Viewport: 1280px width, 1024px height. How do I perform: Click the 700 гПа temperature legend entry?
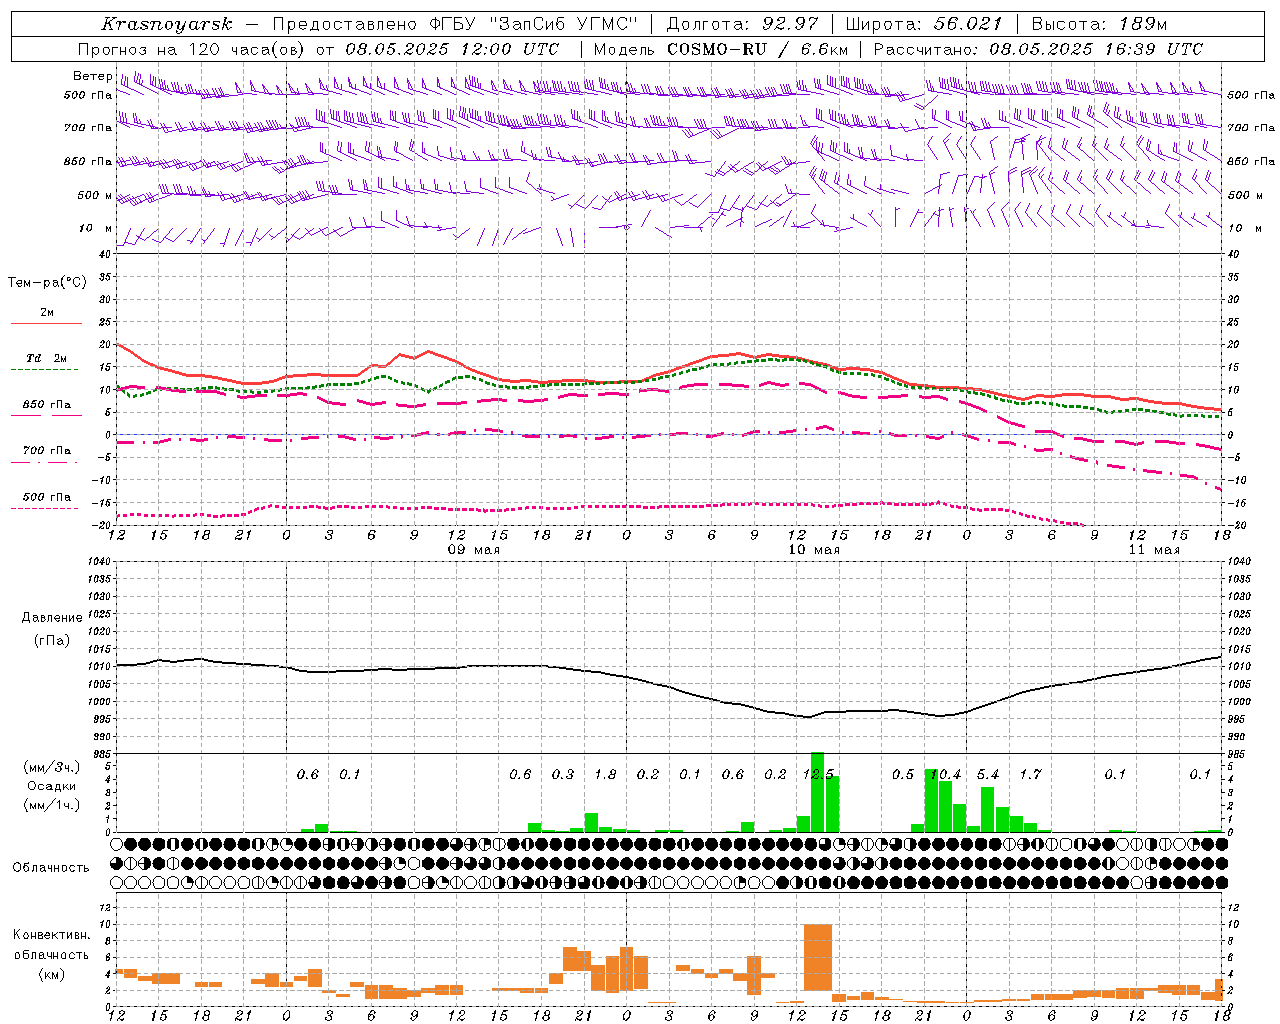click(46, 451)
